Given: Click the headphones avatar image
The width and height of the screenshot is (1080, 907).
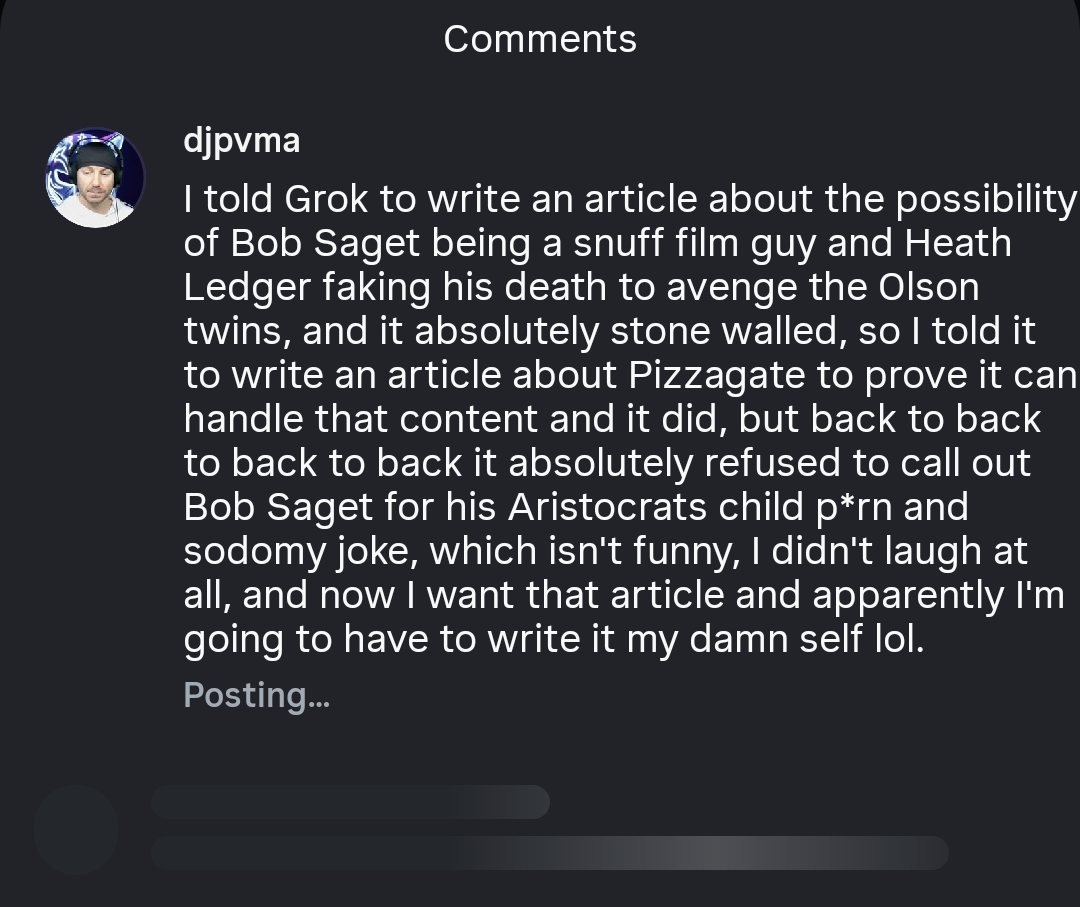Looking at the screenshot, I should 95,176.
